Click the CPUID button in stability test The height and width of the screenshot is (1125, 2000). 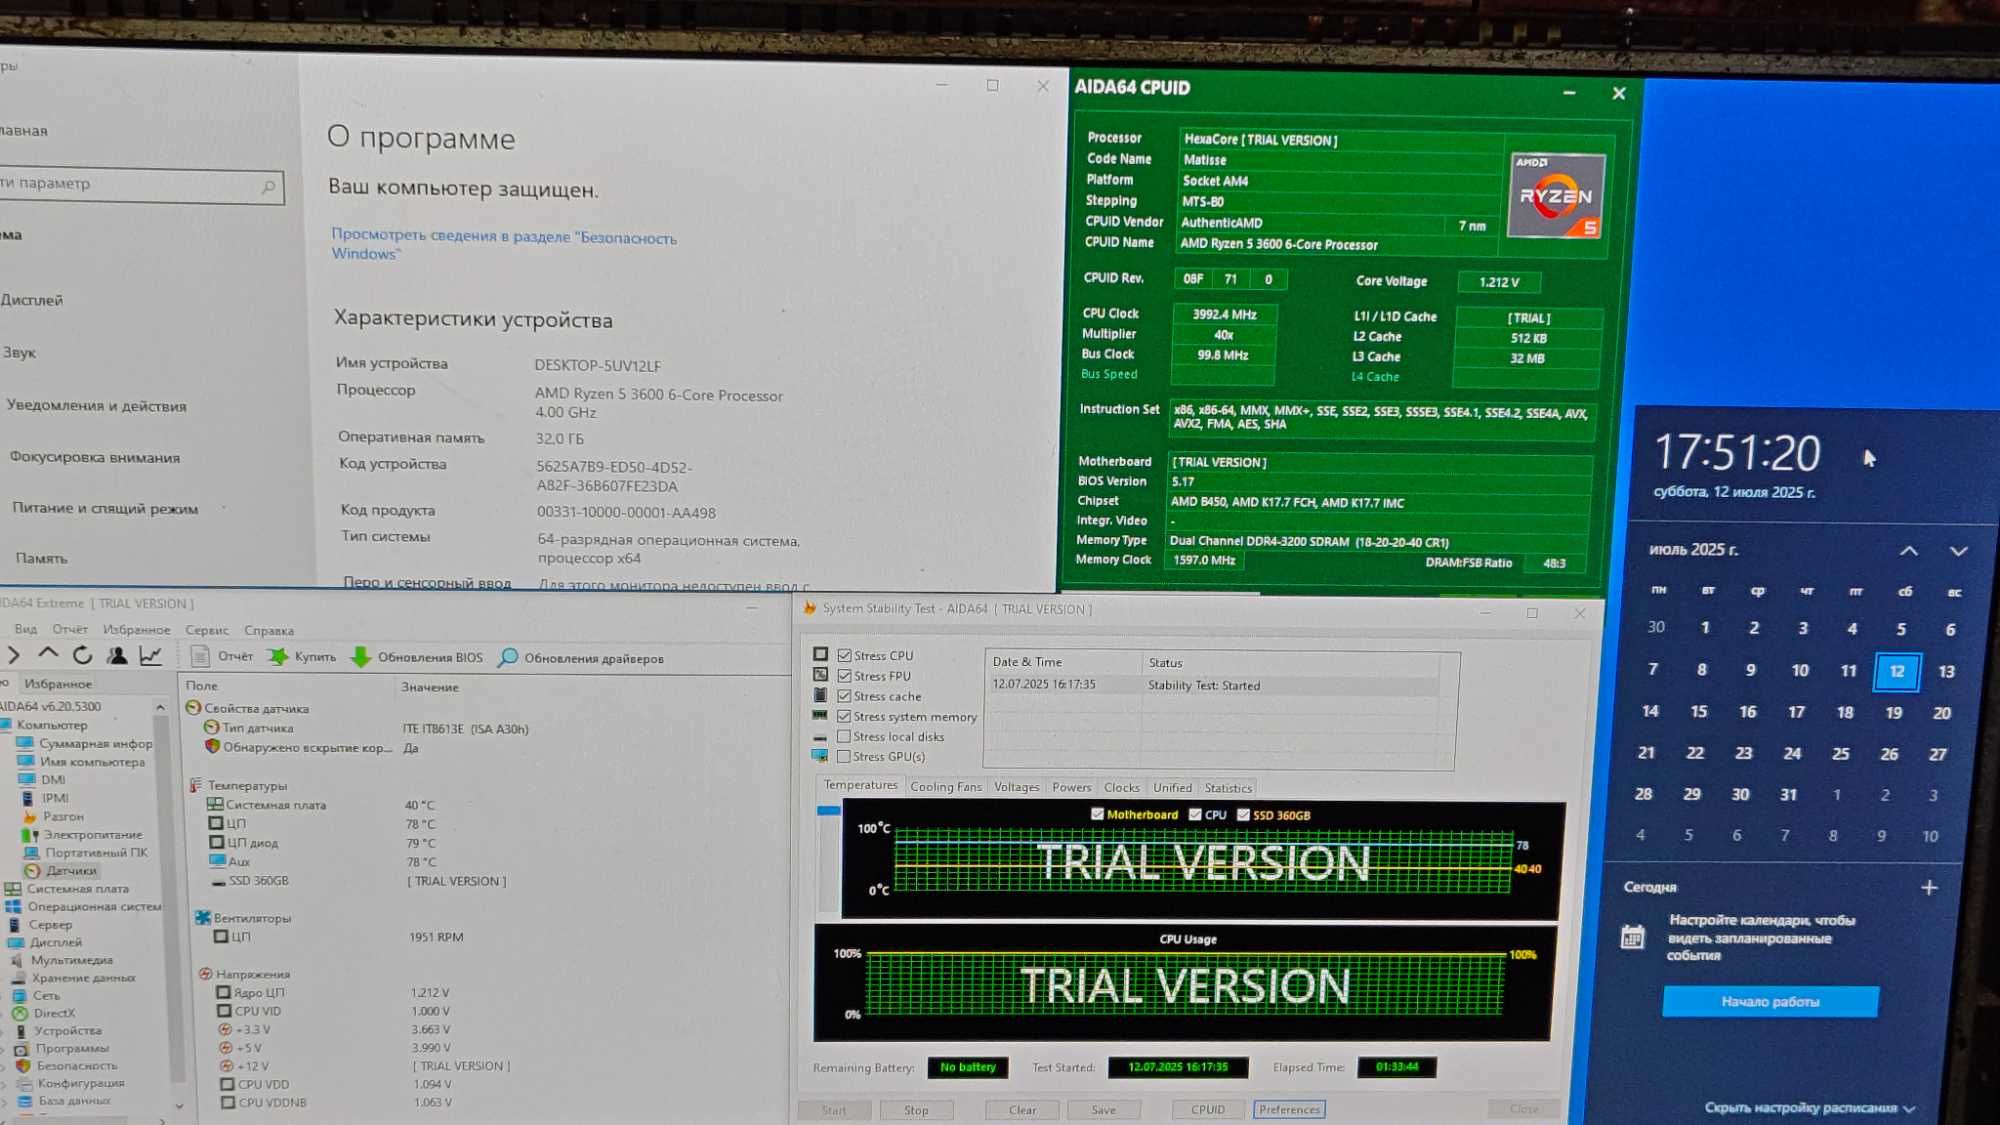pyautogui.click(x=1208, y=1110)
